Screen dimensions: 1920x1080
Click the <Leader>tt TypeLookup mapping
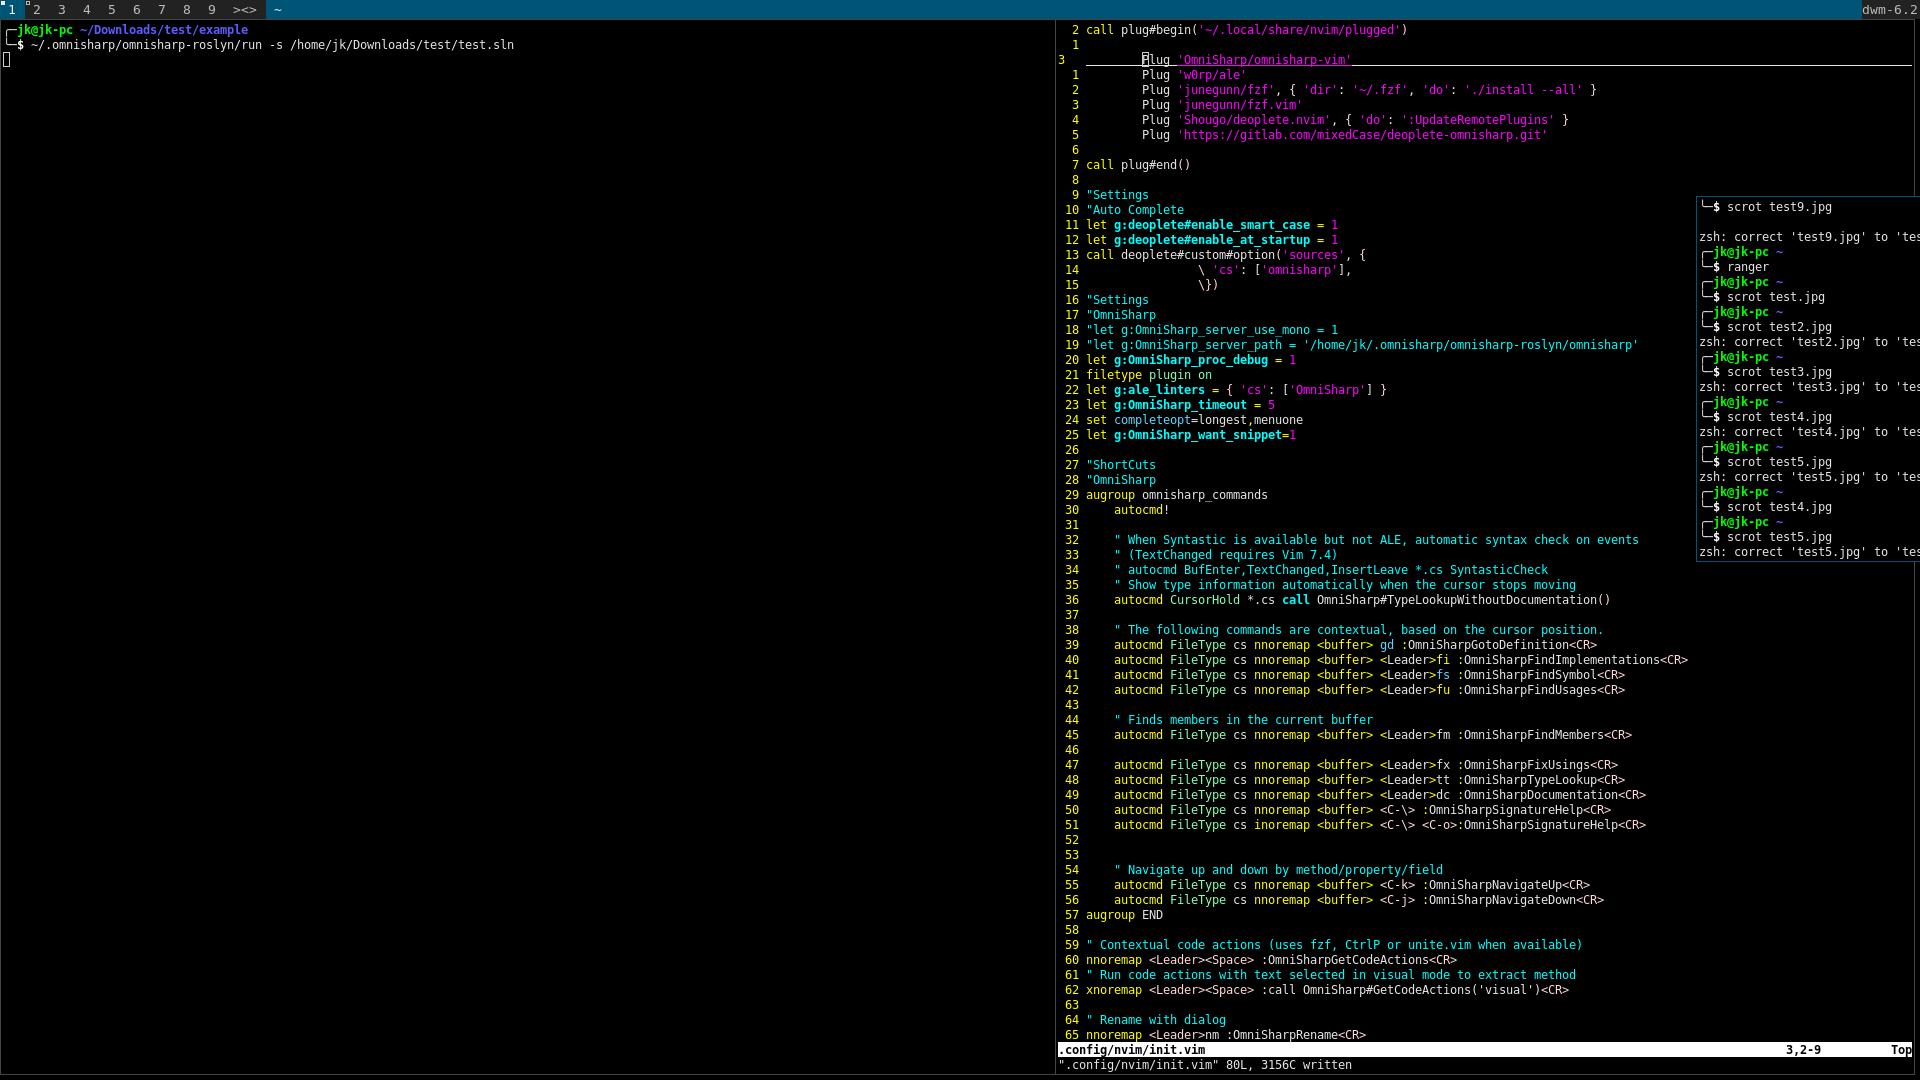coord(1369,780)
